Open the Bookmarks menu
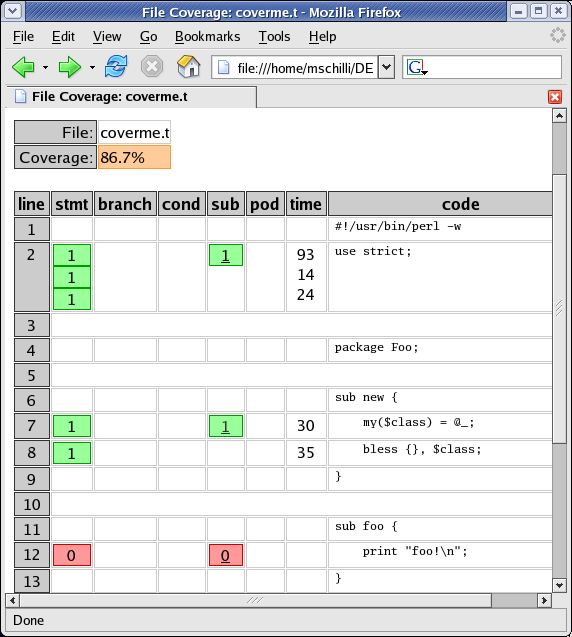The height and width of the screenshot is (637, 572). click(x=208, y=37)
